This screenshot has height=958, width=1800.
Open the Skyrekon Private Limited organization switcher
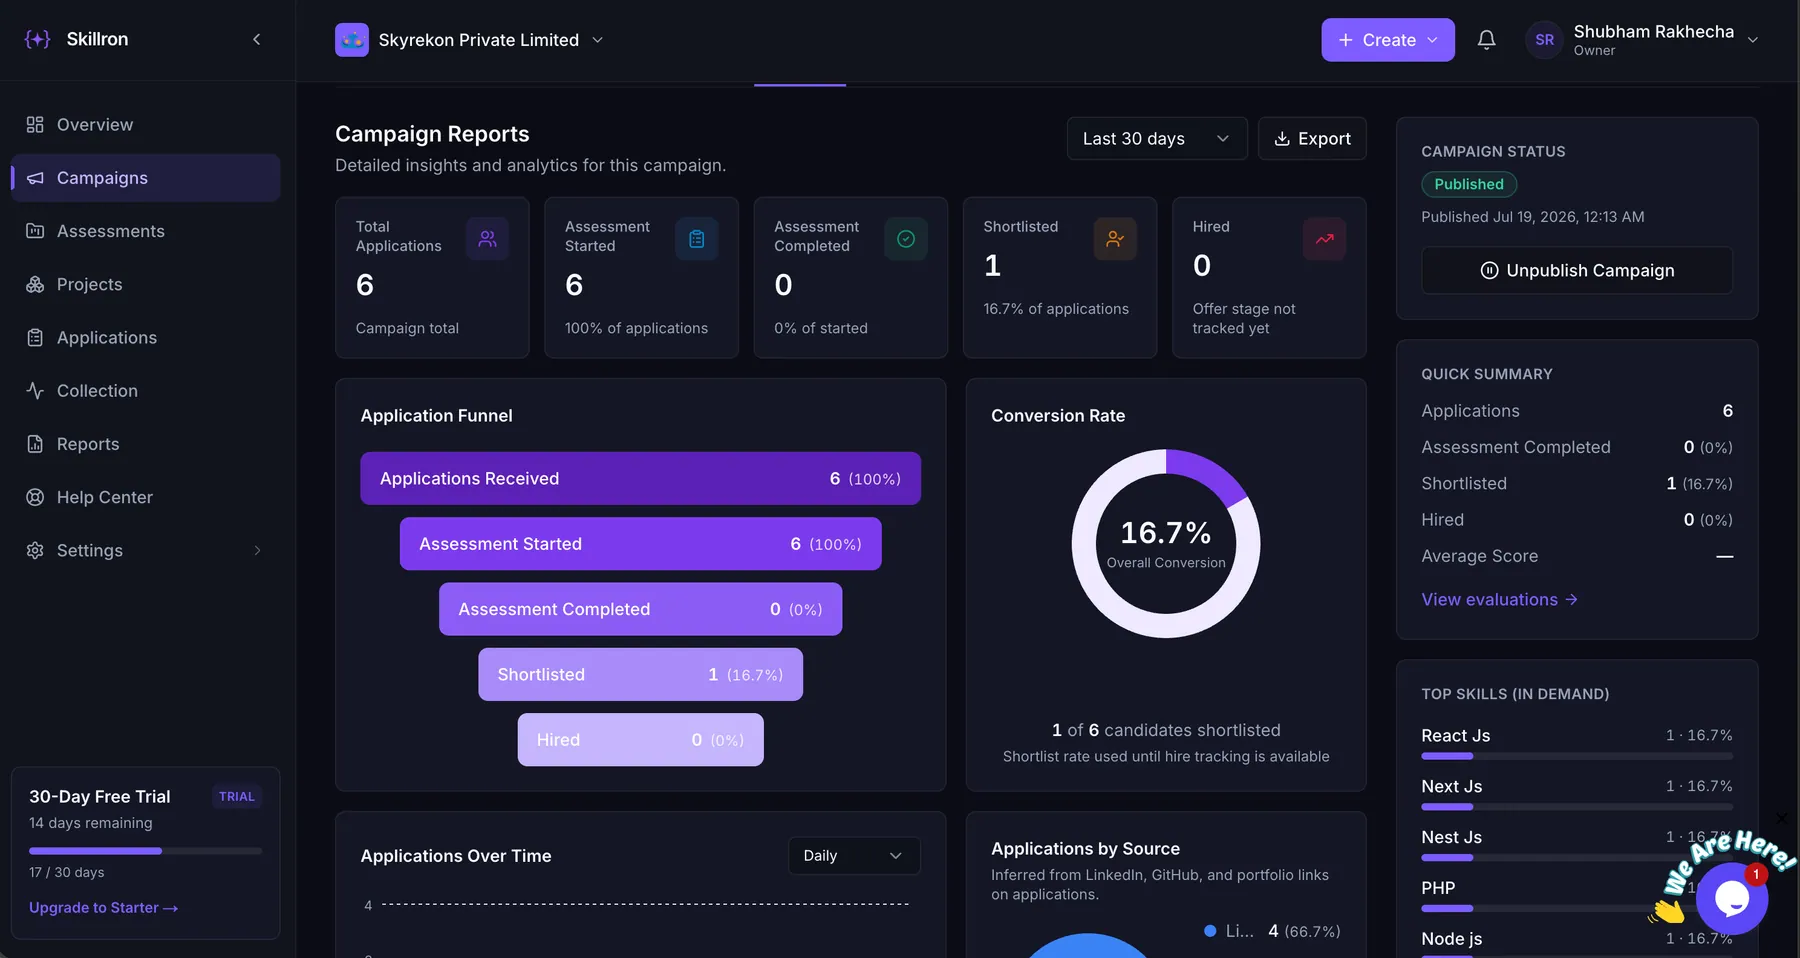[470, 40]
